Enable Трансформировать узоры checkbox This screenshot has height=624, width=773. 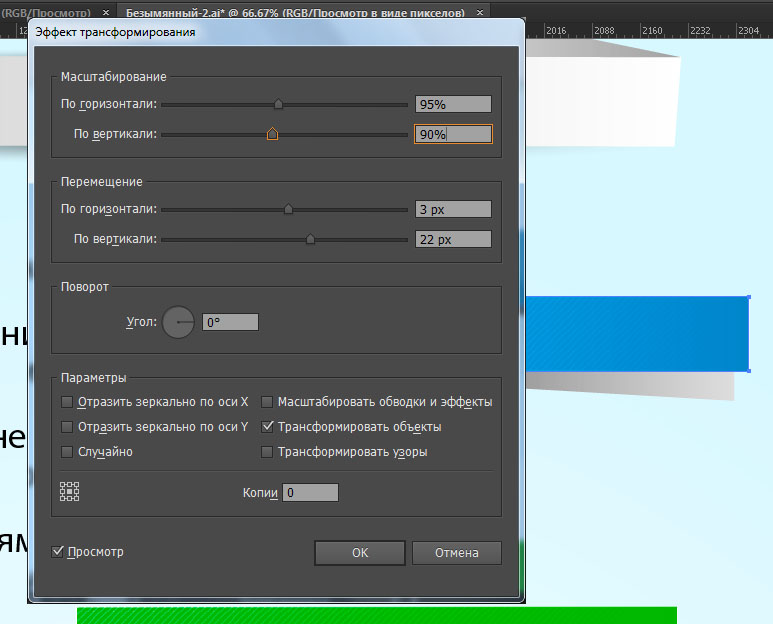(267, 452)
